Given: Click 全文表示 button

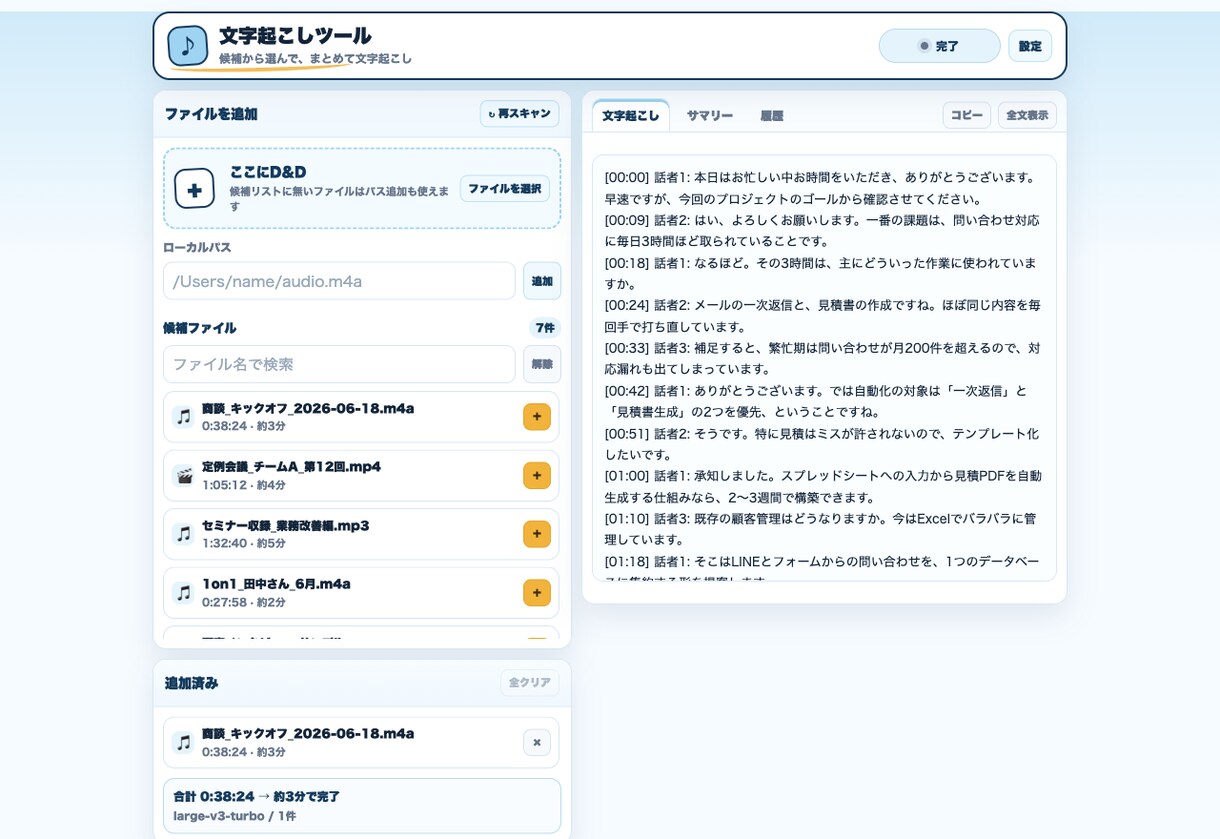Looking at the screenshot, I should [1027, 115].
